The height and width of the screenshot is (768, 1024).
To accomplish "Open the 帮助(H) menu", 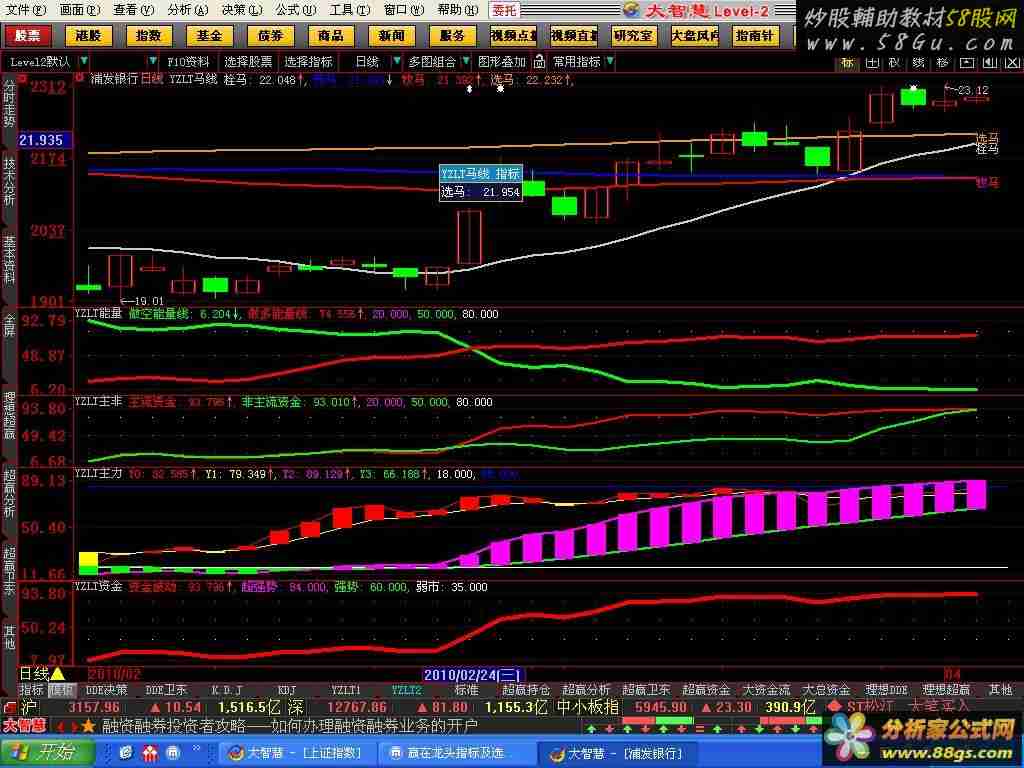I will point(458,10).
